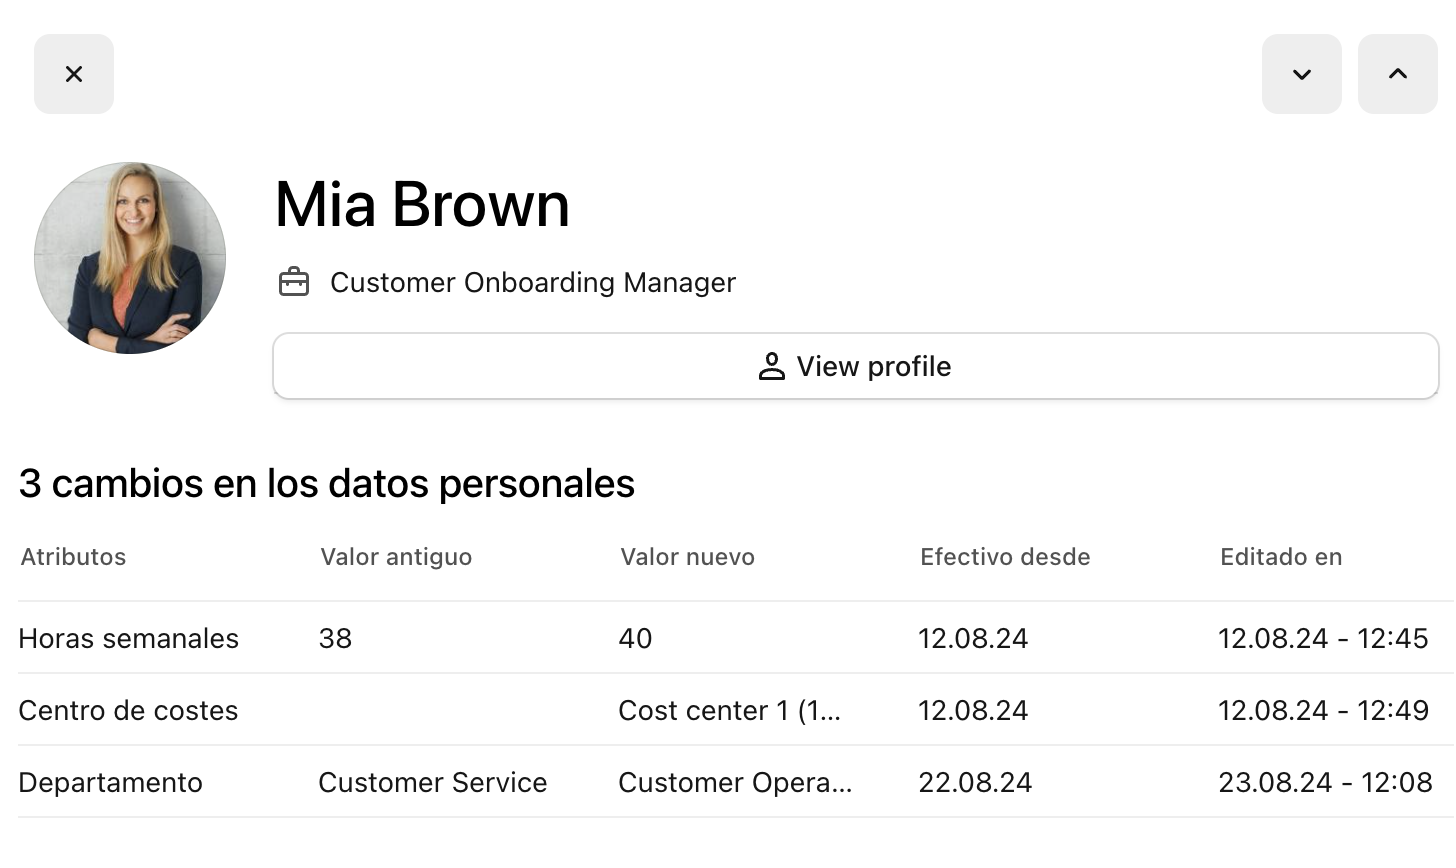Click effective date 22.08.24
The width and height of the screenshot is (1456, 868).
[x=975, y=782]
